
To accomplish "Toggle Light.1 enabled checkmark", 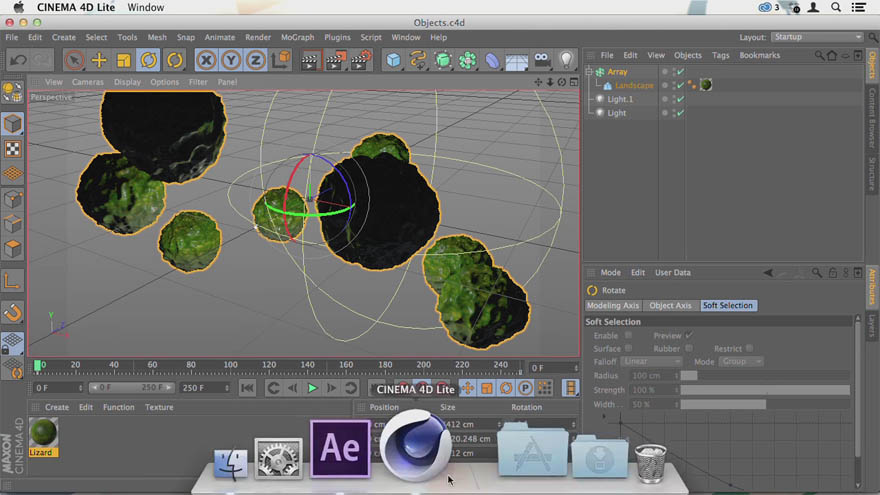I will (681, 99).
